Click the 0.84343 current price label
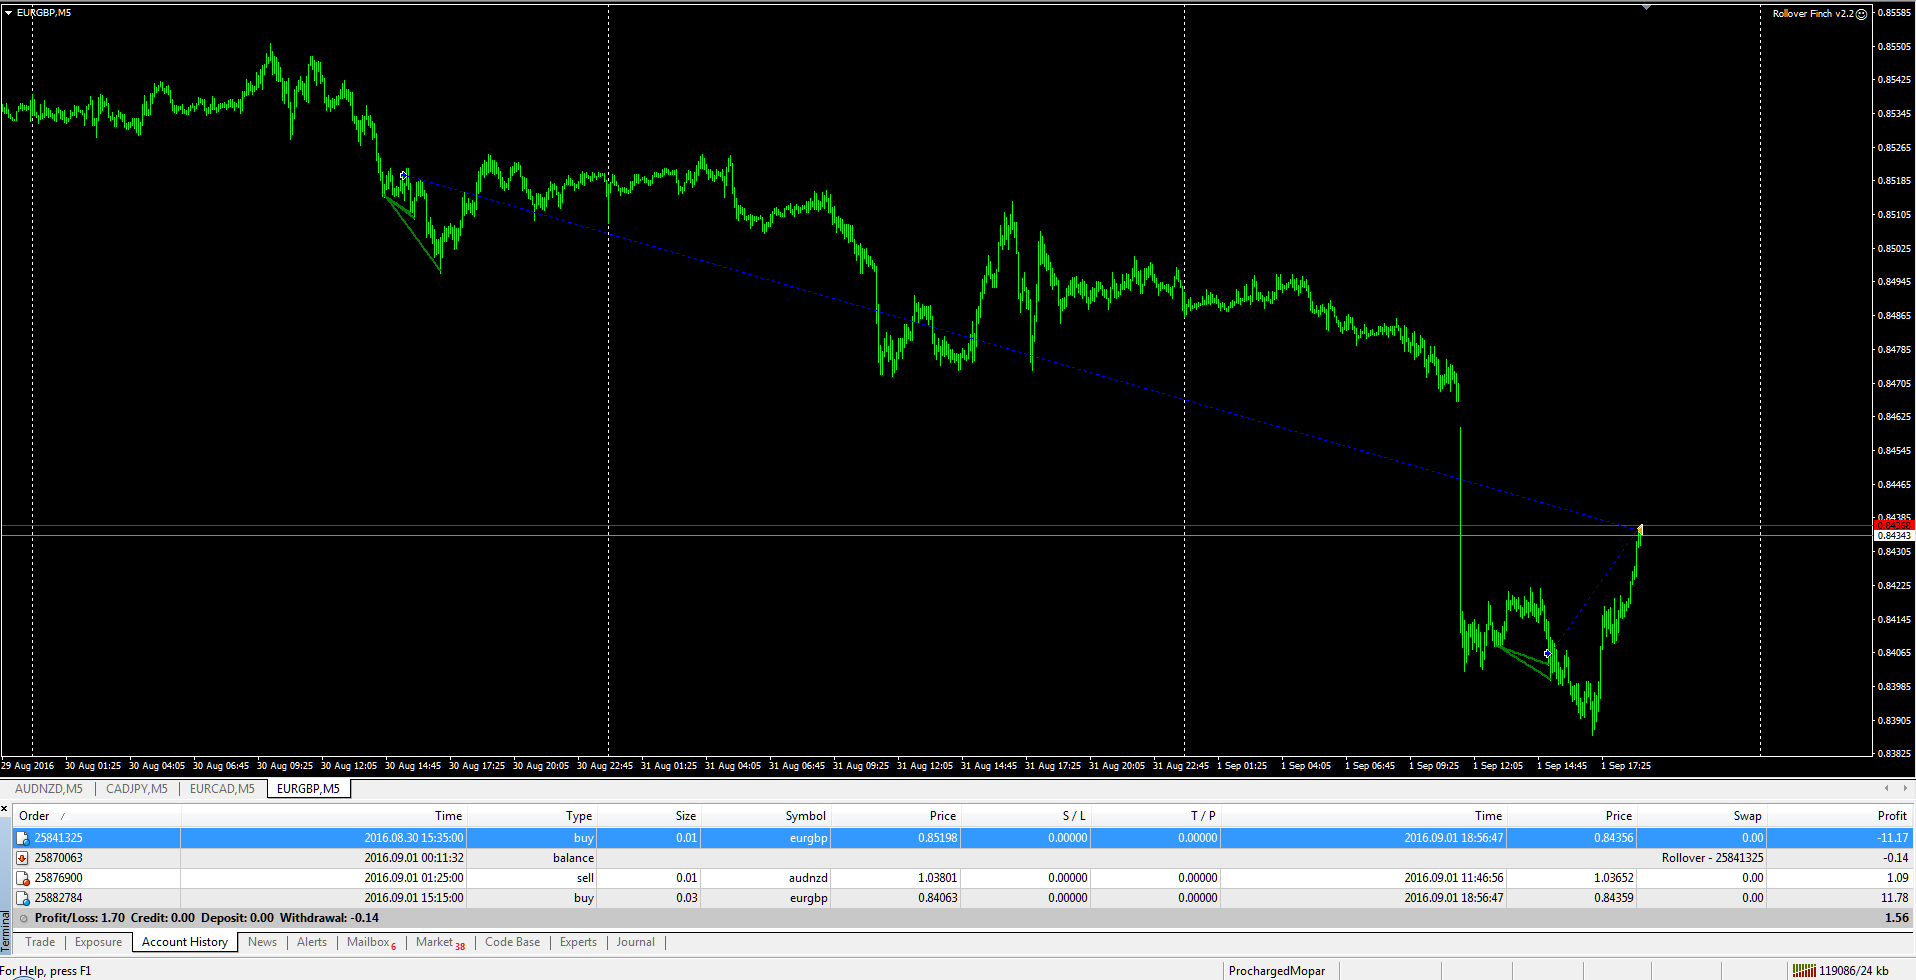The width and height of the screenshot is (1916, 980). (1893, 536)
